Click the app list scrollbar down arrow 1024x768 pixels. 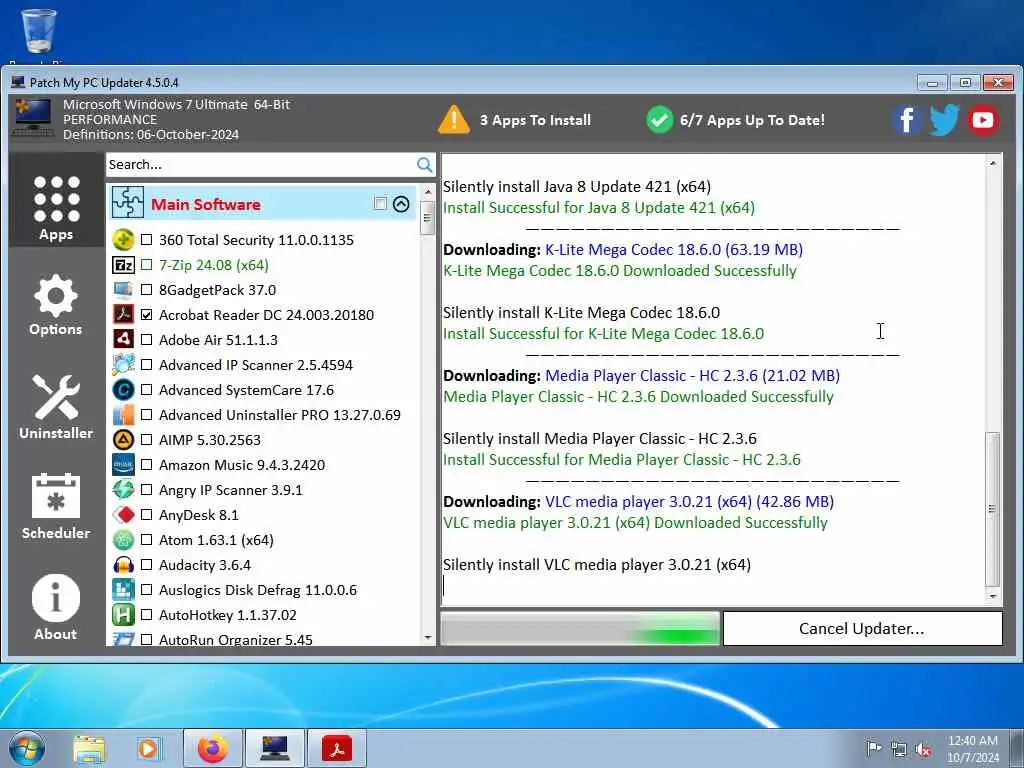pos(428,637)
